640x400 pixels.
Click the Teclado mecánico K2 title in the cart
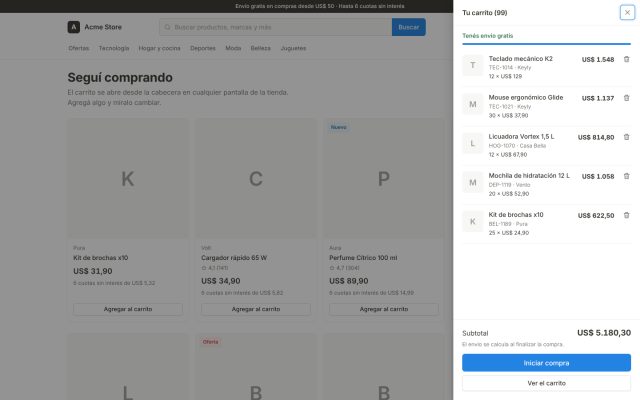coord(520,59)
